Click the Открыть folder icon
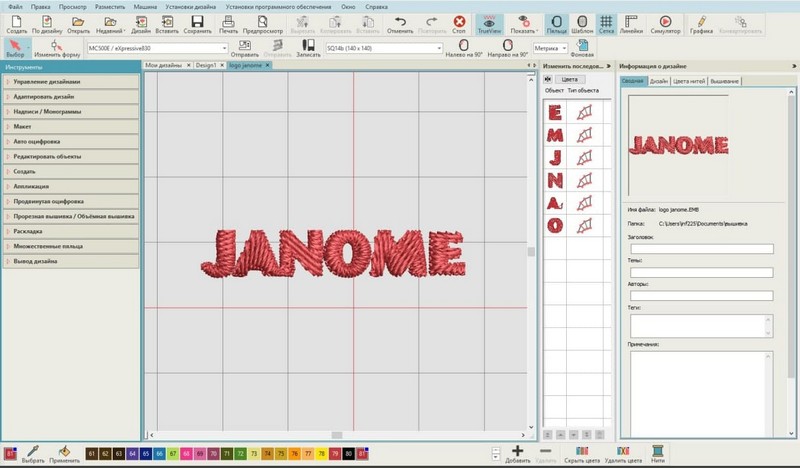This screenshot has width=800, height=468. coord(78,24)
